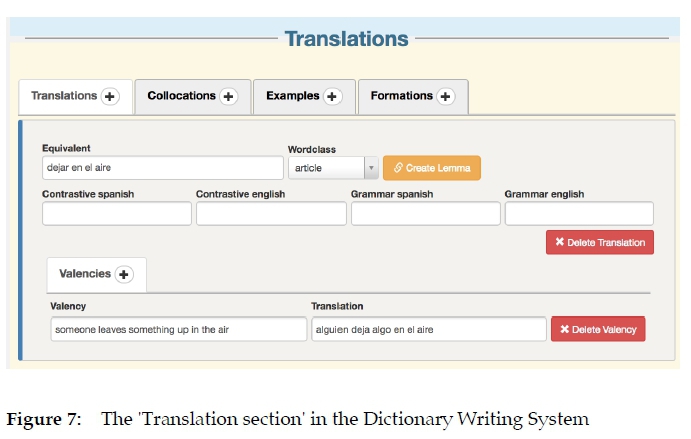This screenshot has width=691, height=439.
Task: Add a collocation with the plus icon
Action: click(x=228, y=96)
